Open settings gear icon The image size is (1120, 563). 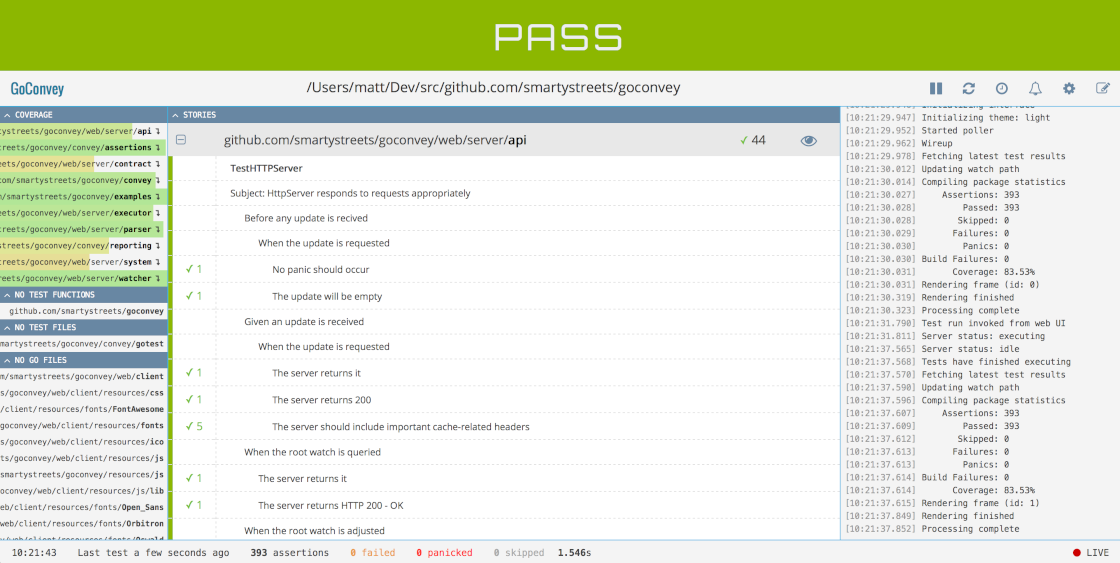pos(1069,89)
